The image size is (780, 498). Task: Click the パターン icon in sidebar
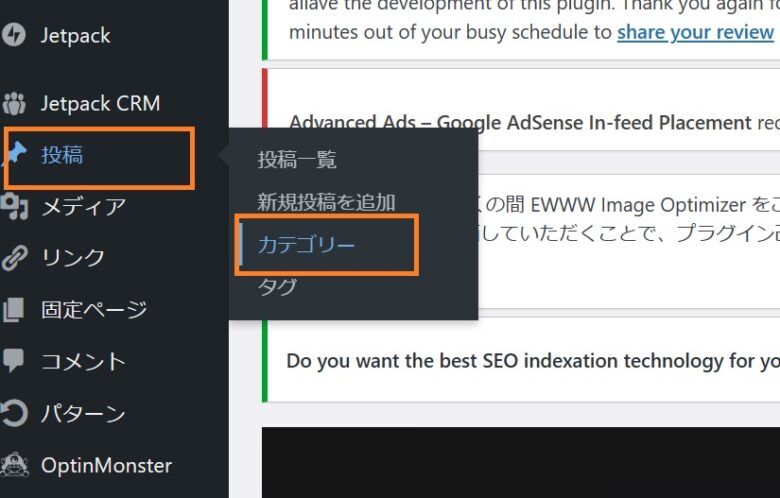pos(14,413)
